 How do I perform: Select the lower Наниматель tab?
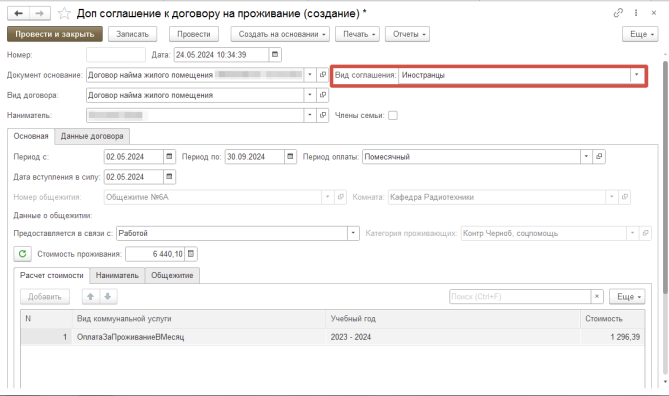coord(117,276)
